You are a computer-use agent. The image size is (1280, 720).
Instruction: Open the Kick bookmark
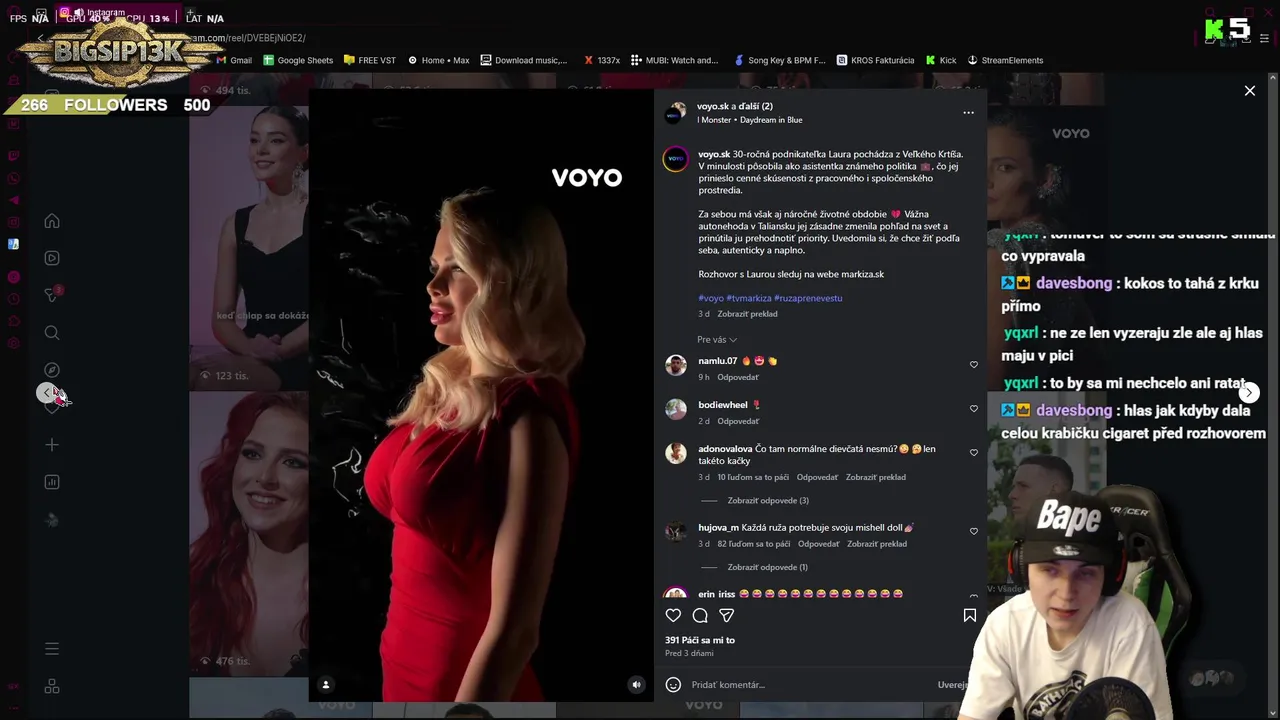(941, 60)
